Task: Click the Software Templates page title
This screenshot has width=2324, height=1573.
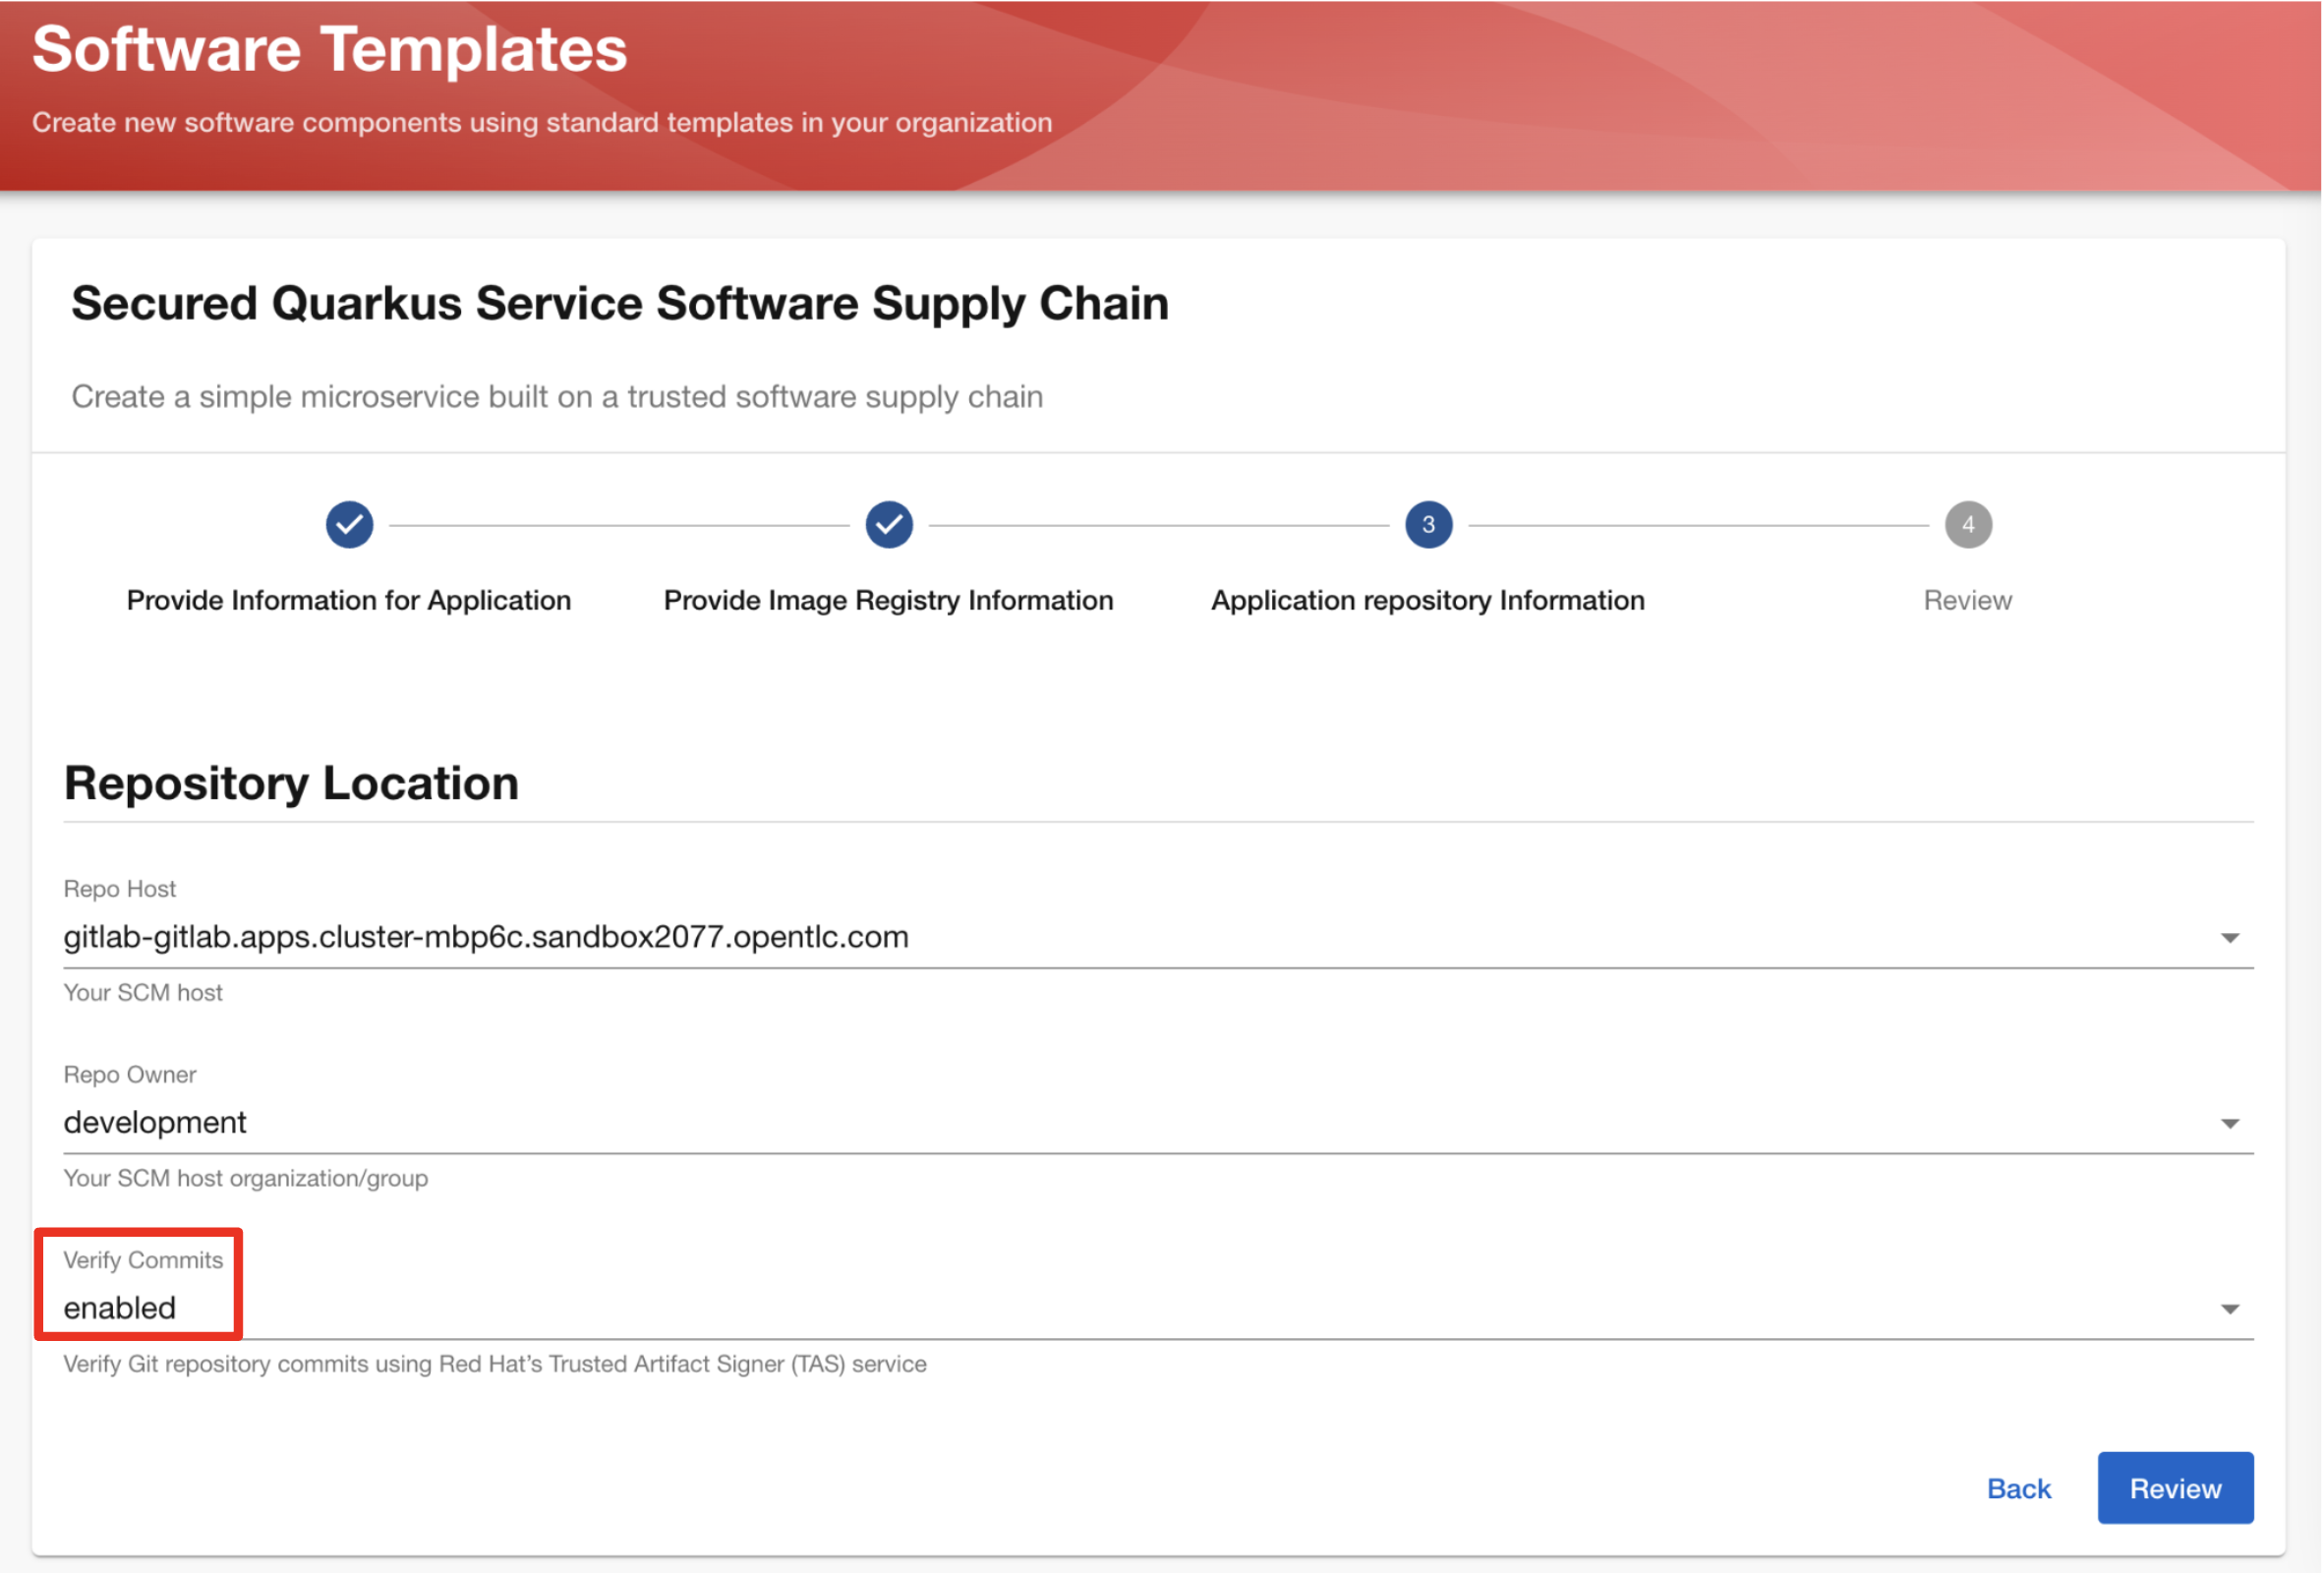Action: point(330,49)
